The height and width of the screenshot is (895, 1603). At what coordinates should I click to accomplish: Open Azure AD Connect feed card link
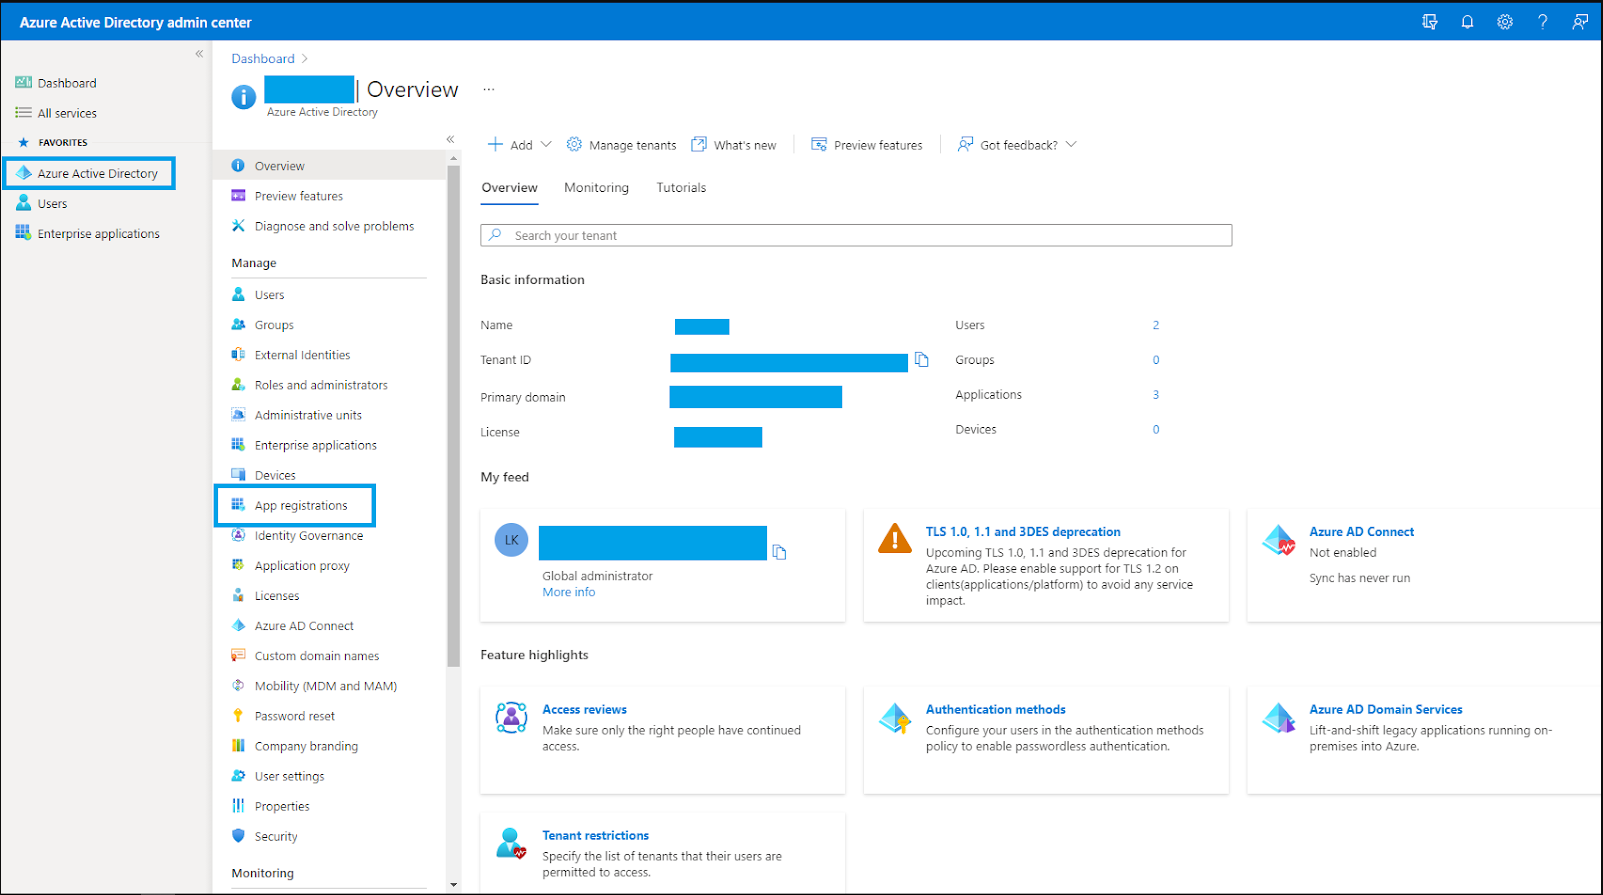point(1361,532)
